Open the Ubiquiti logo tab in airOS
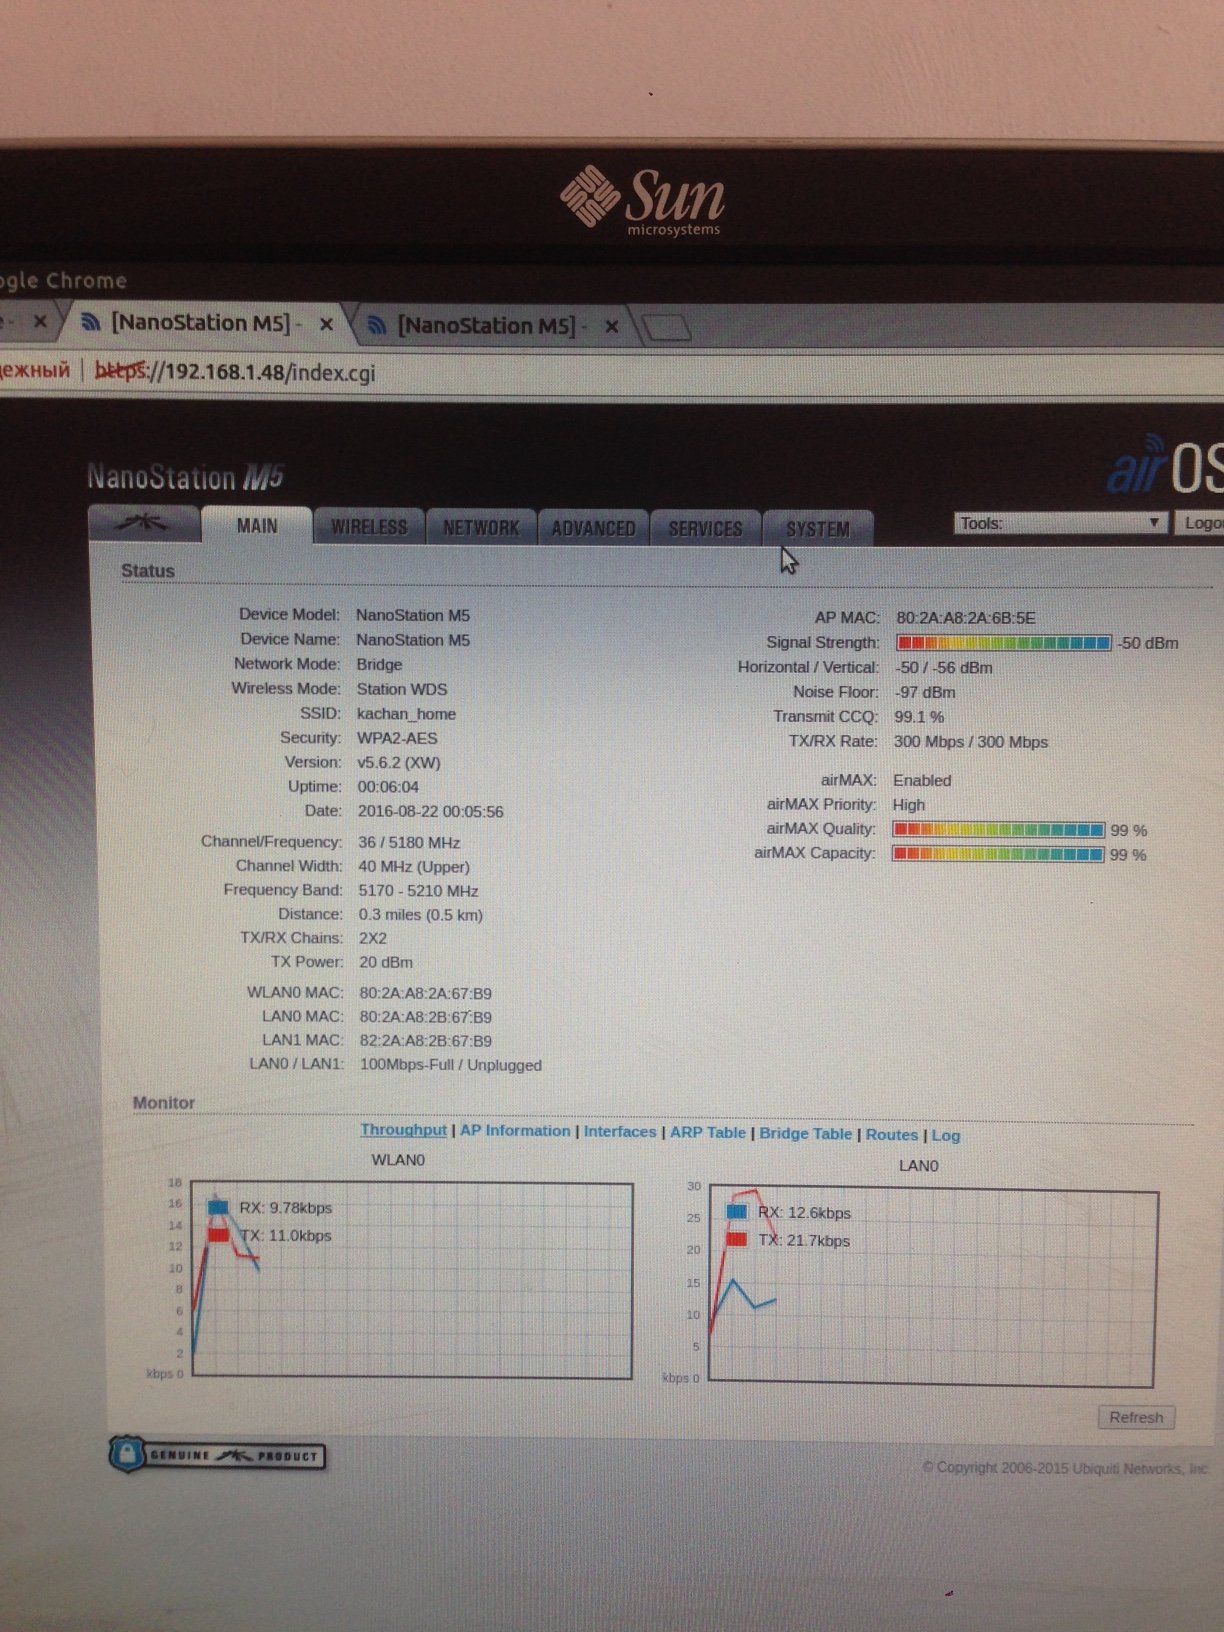Image resolution: width=1224 pixels, height=1632 pixels. coord(144,522)
